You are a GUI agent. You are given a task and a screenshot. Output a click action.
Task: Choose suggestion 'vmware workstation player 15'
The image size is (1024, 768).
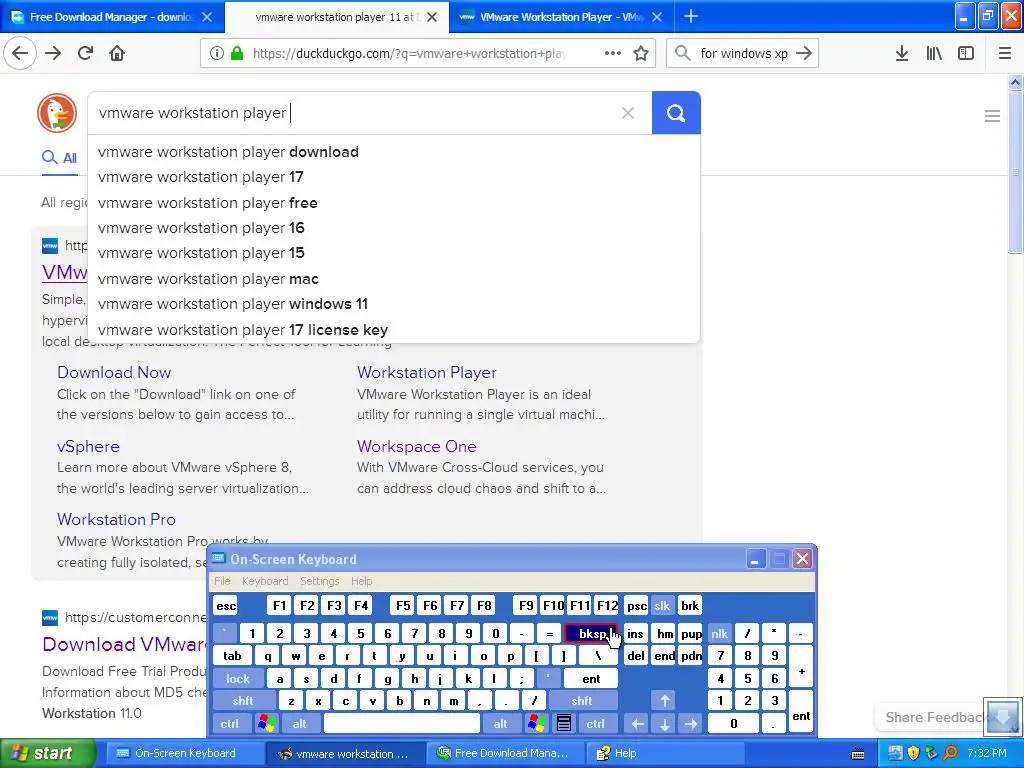tap(394, 253)
